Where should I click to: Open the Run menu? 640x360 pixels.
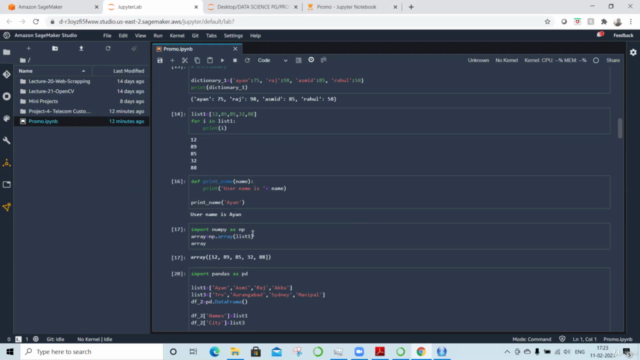coord(158,36)
